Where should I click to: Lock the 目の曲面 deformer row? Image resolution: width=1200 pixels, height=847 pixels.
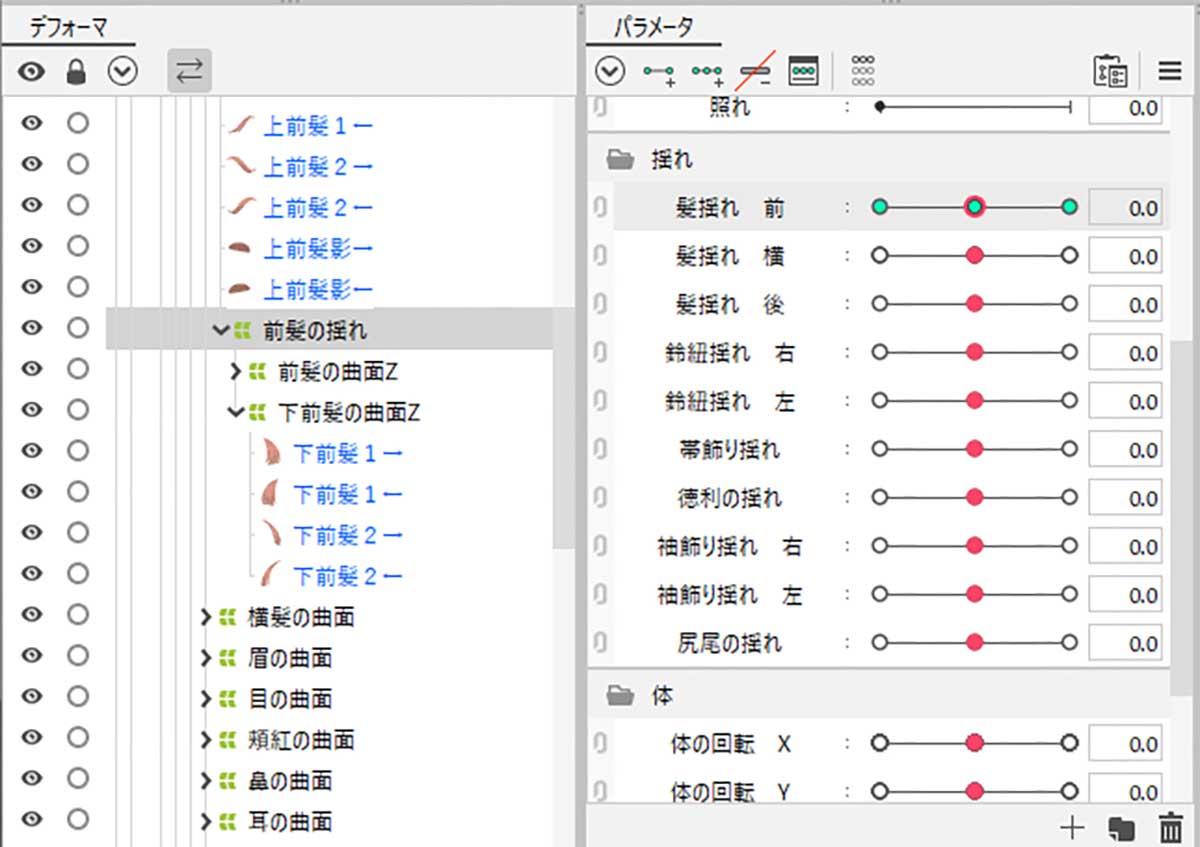click(77, 698)
